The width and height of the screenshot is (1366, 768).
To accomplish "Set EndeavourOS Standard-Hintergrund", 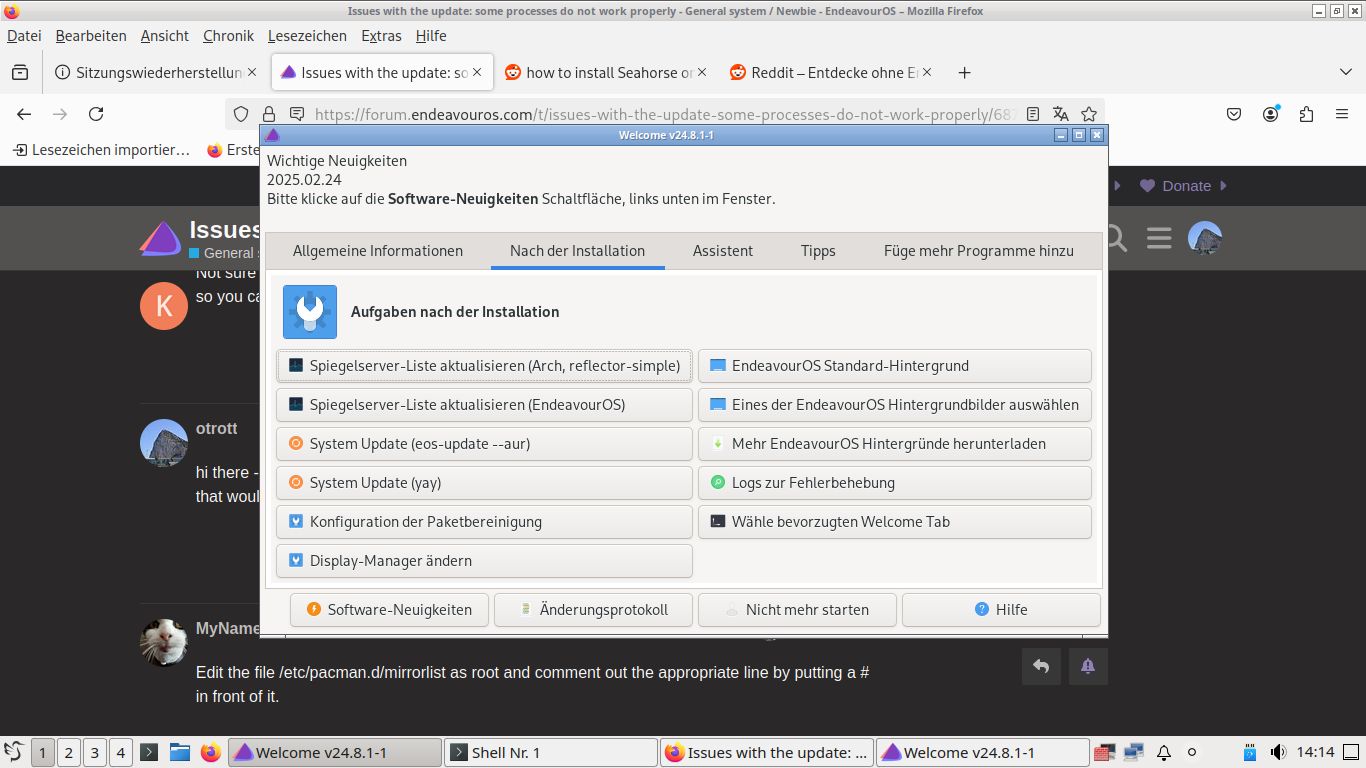I will pos(895,366).
